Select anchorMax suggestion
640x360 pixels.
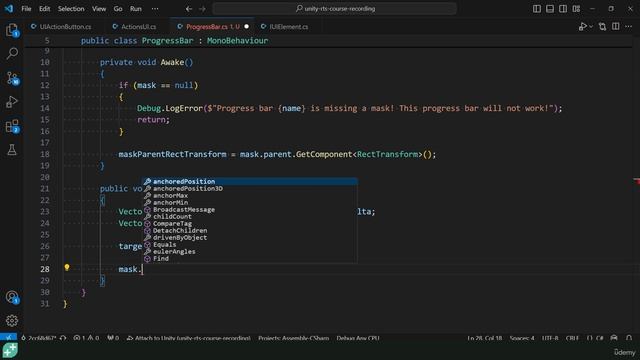[249, 196]
